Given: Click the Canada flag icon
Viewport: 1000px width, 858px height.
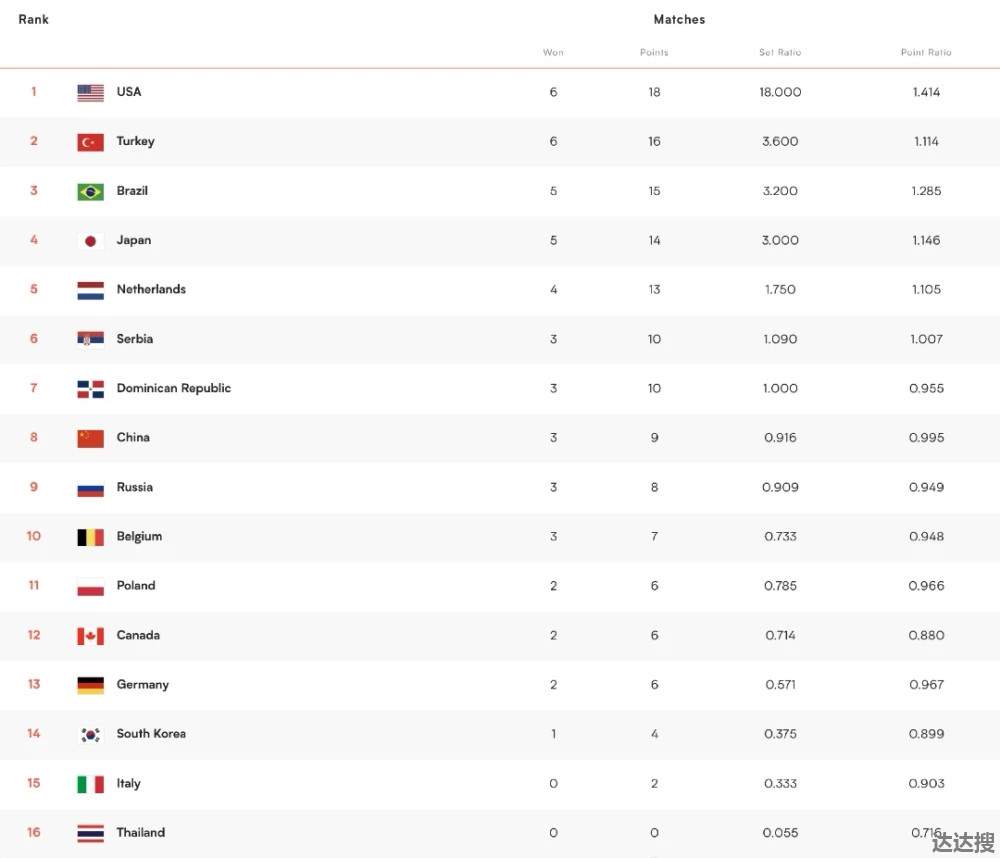Looking at the screenshot, I should tap(91, 636).
